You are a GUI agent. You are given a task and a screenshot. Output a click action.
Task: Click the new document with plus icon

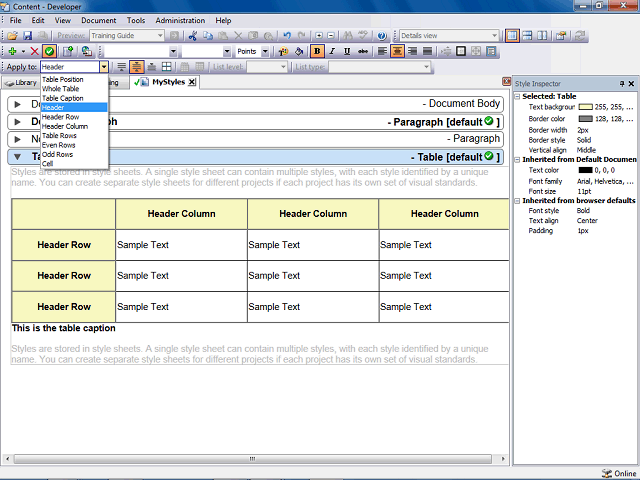(x=68, y=51)
